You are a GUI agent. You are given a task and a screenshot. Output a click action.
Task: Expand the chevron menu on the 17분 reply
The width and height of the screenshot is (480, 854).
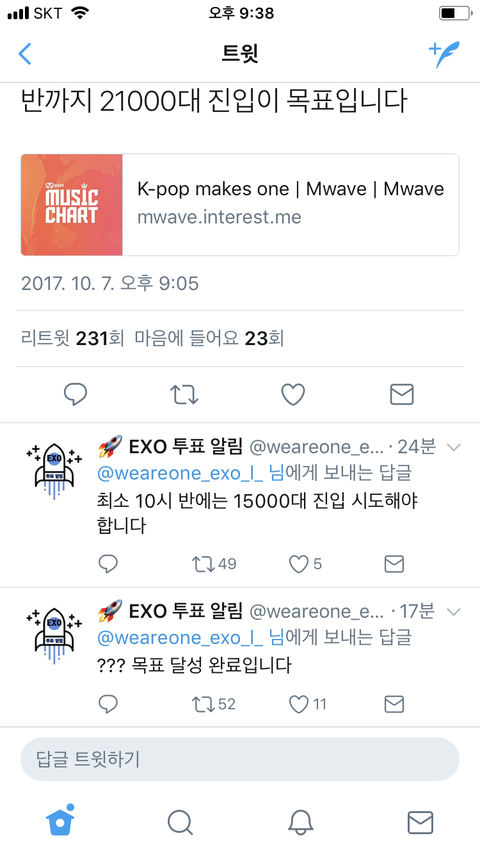[x=453, y=612]
